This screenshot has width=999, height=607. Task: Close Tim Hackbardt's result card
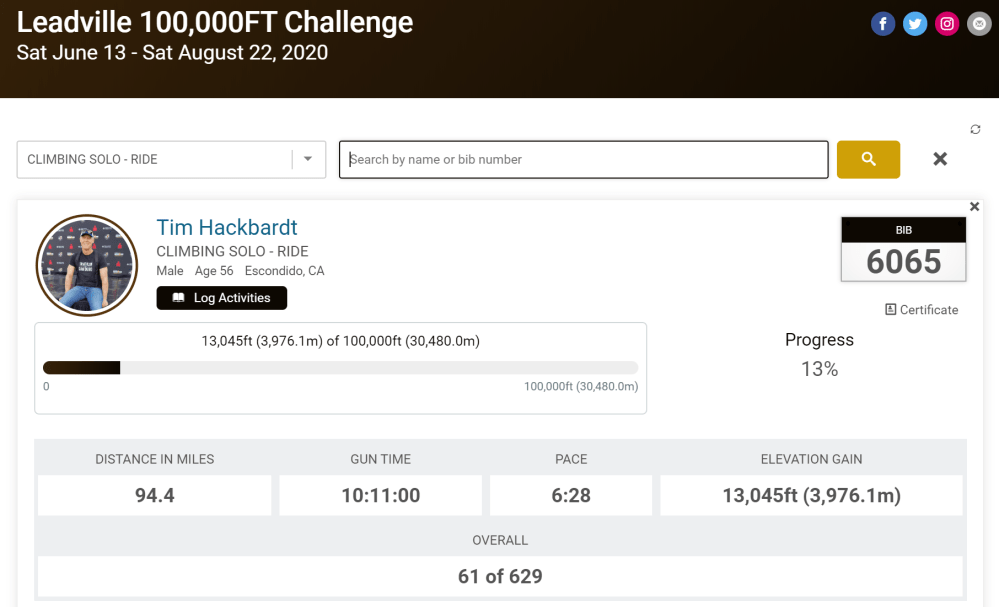click(975, 207)
